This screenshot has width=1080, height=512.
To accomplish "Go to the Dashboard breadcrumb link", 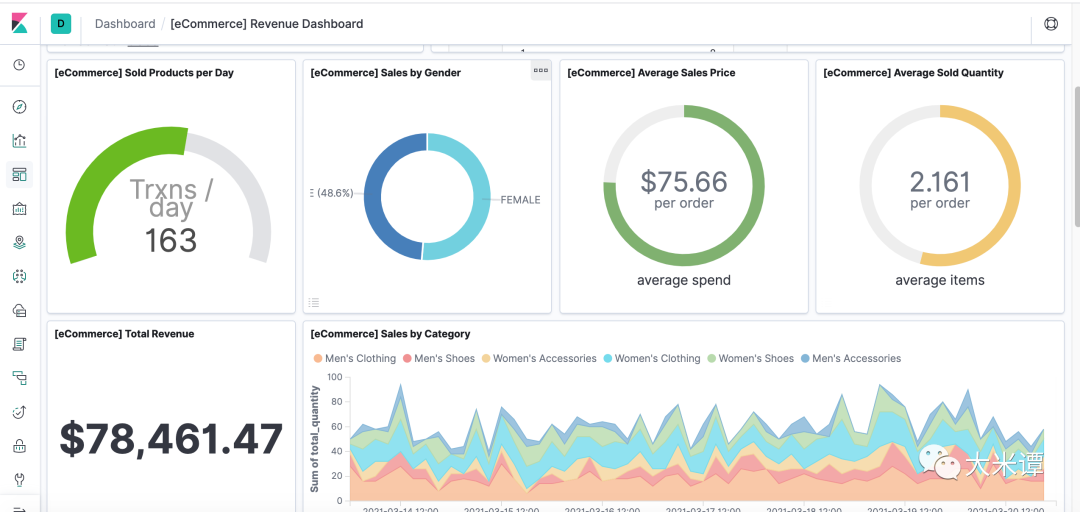I will coord(125,23).
